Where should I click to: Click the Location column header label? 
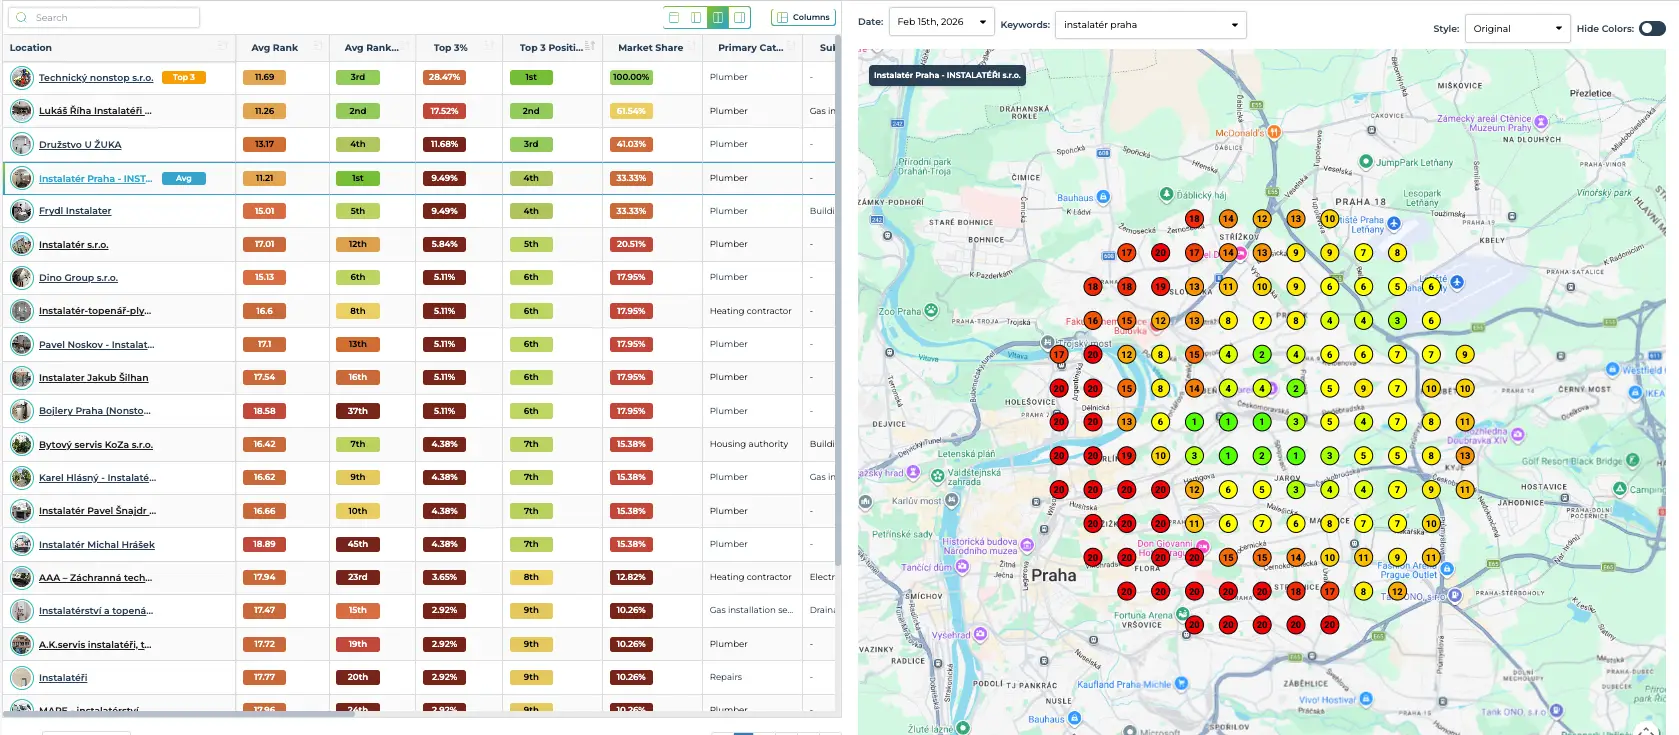tap(31, 47)
